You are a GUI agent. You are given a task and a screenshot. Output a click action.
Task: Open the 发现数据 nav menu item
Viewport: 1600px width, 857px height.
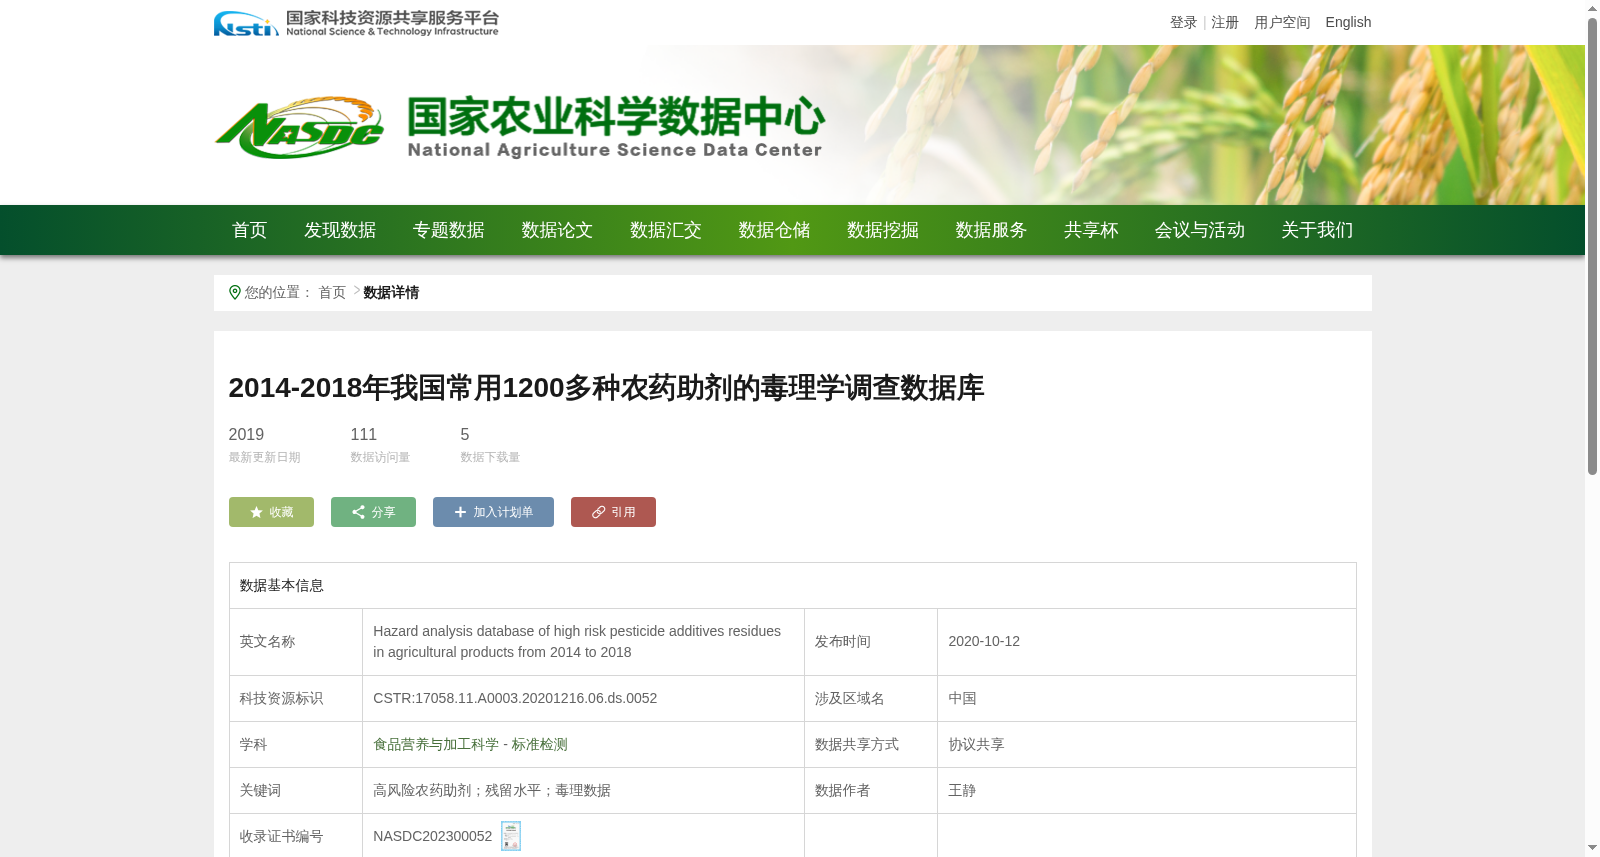point(340,230)
